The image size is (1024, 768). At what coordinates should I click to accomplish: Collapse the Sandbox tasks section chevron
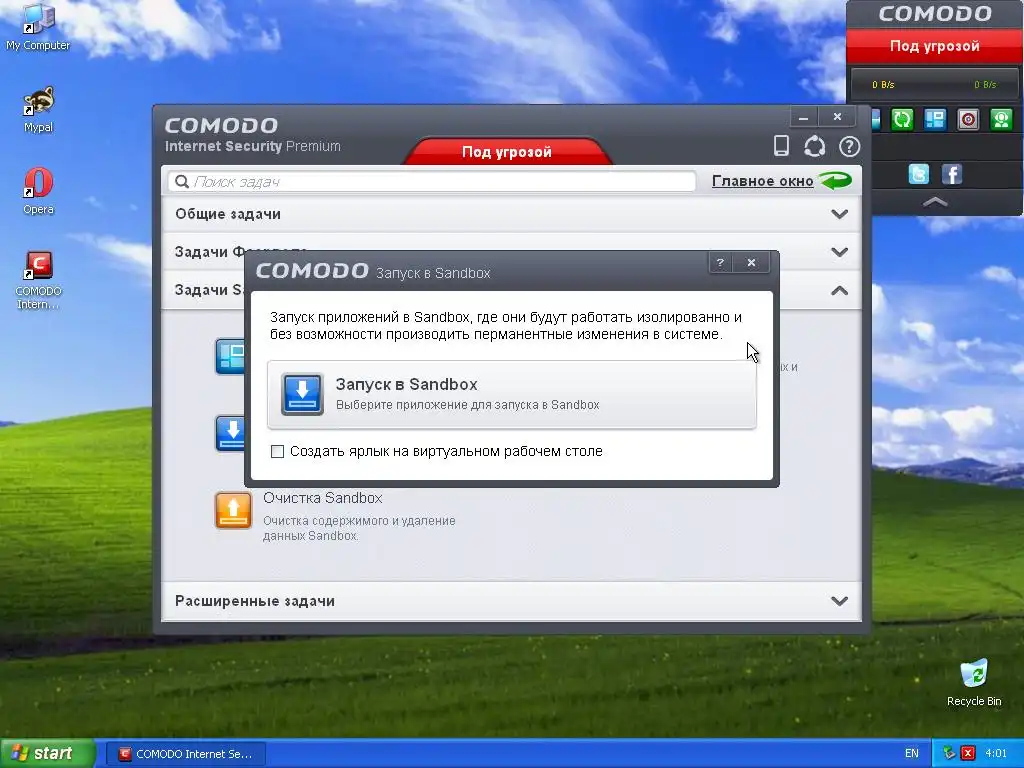point(839,291)
